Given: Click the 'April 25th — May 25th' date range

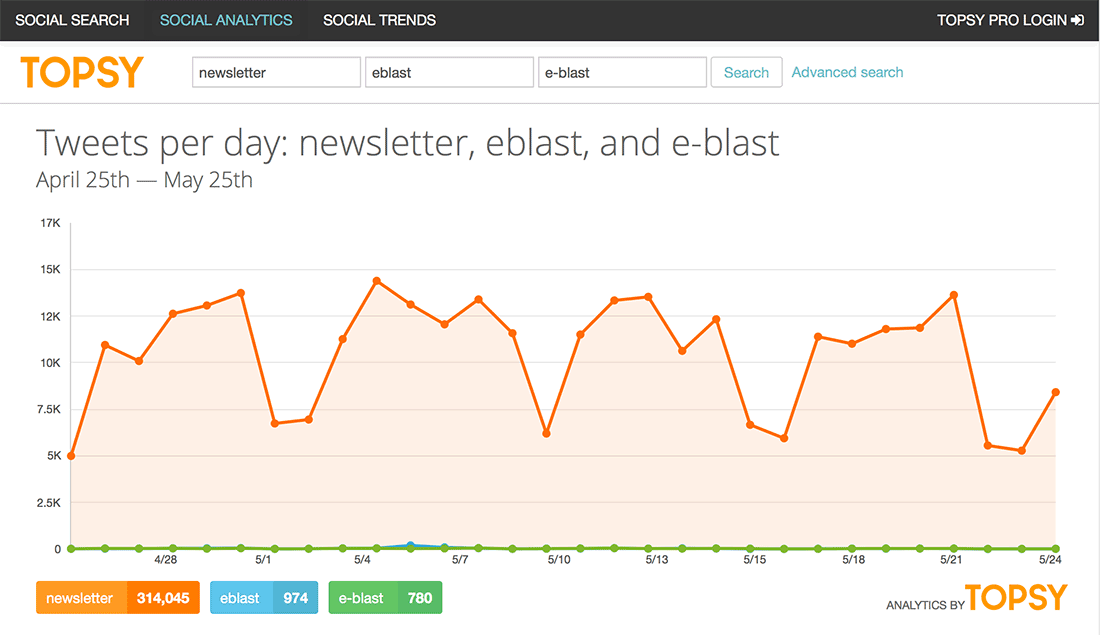Looking at the screenshot, I should point(145,180).
